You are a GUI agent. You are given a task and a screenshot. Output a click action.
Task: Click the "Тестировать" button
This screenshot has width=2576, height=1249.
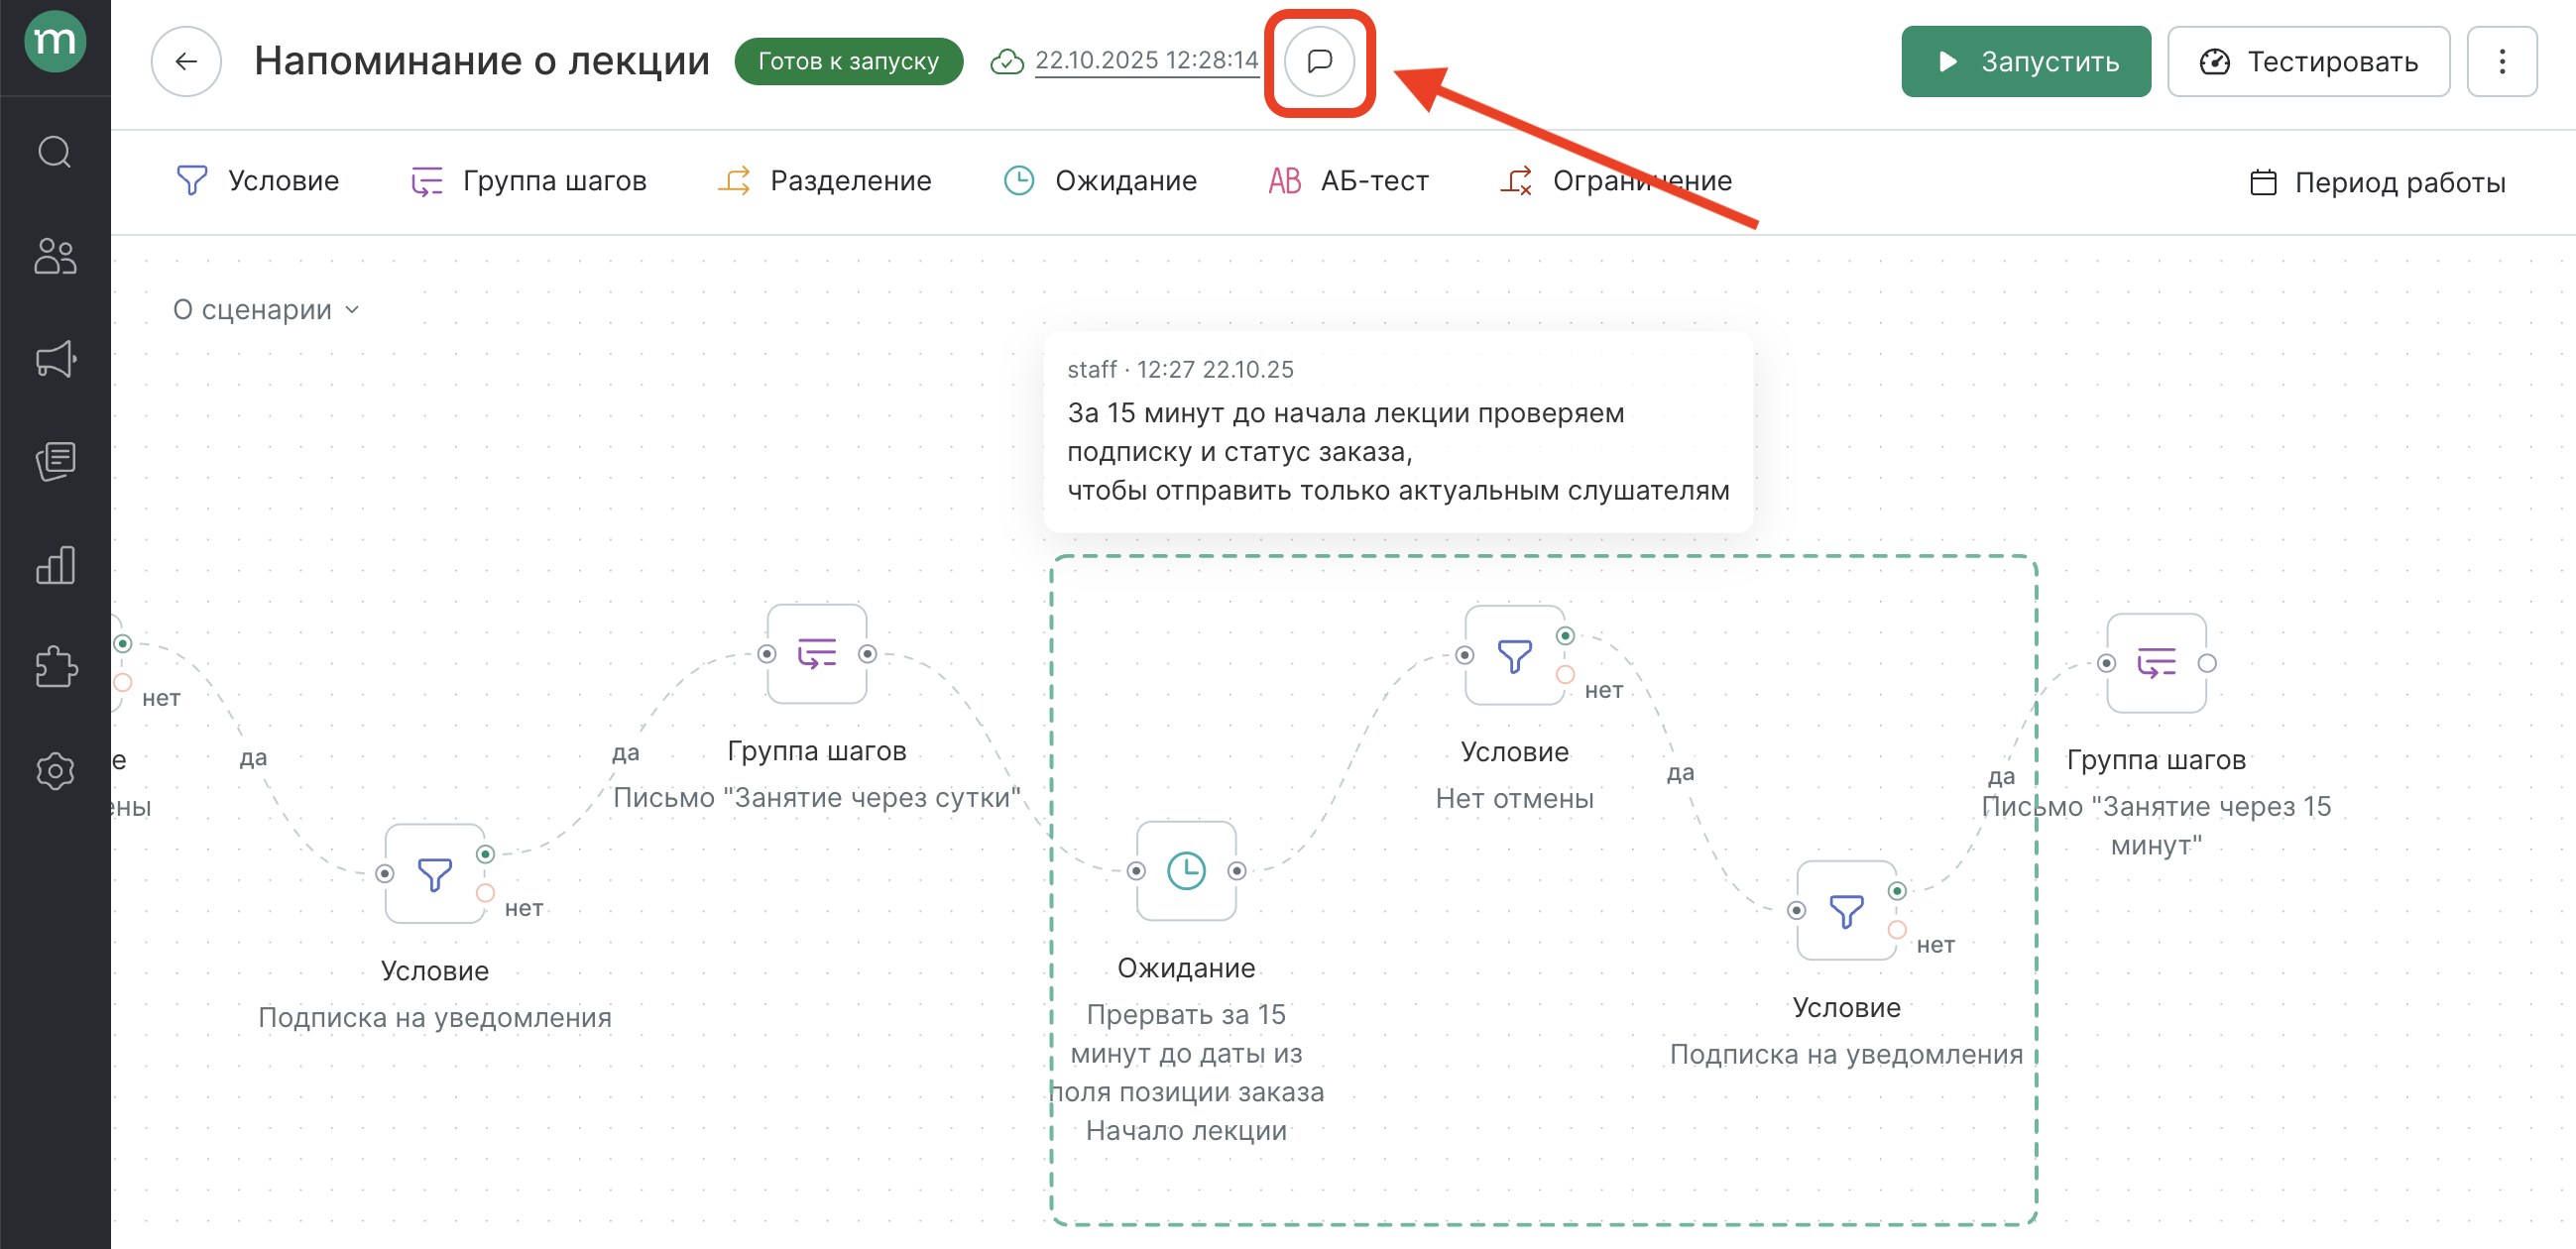coord(2309,61)
